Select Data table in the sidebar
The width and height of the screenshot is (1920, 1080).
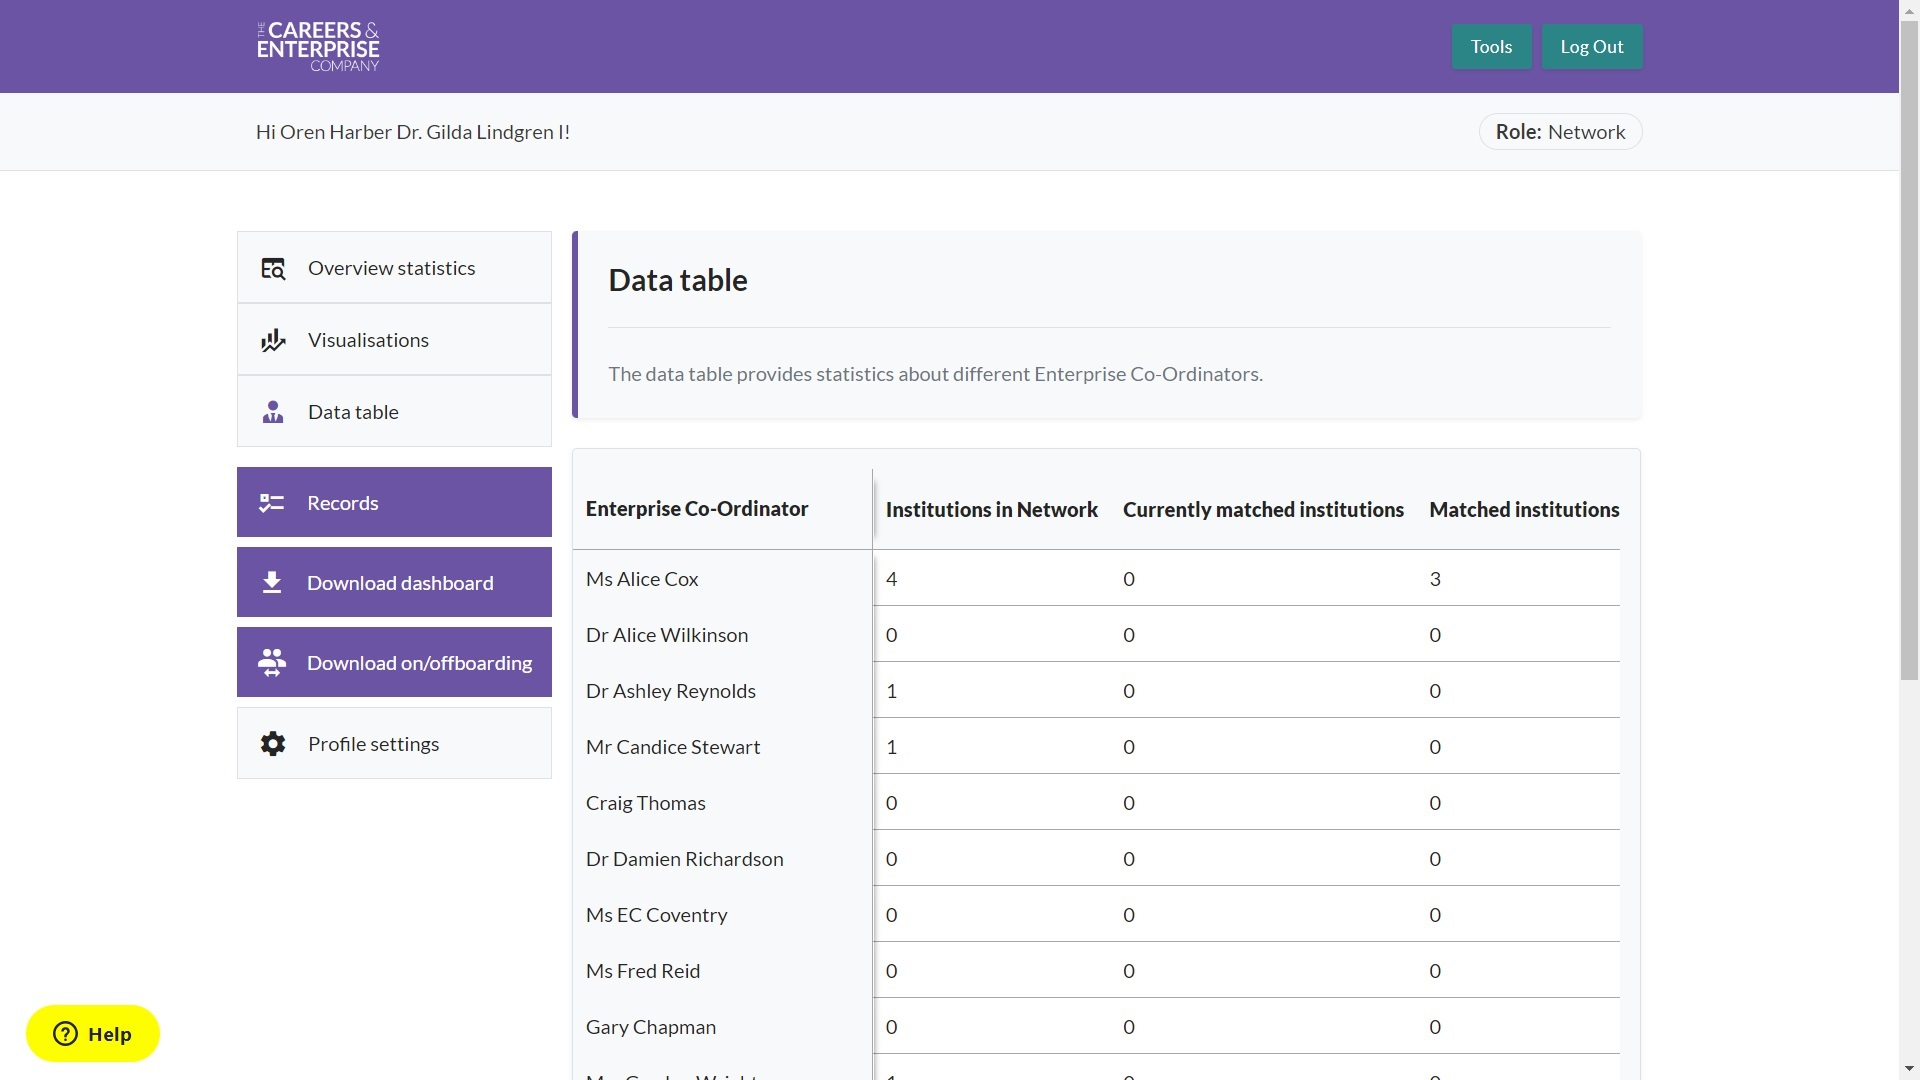pyautogui.click(x=394, y=412)
